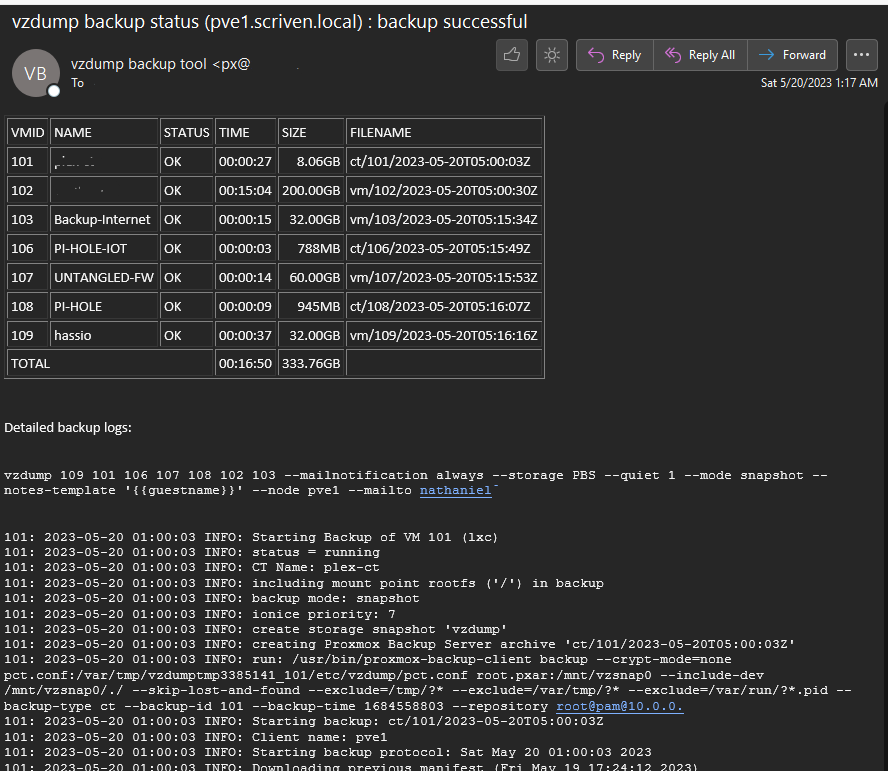This screenshot has width=888, height=771.
Task: Click log line ionice priority: 7
Action: tap(199, 614)
